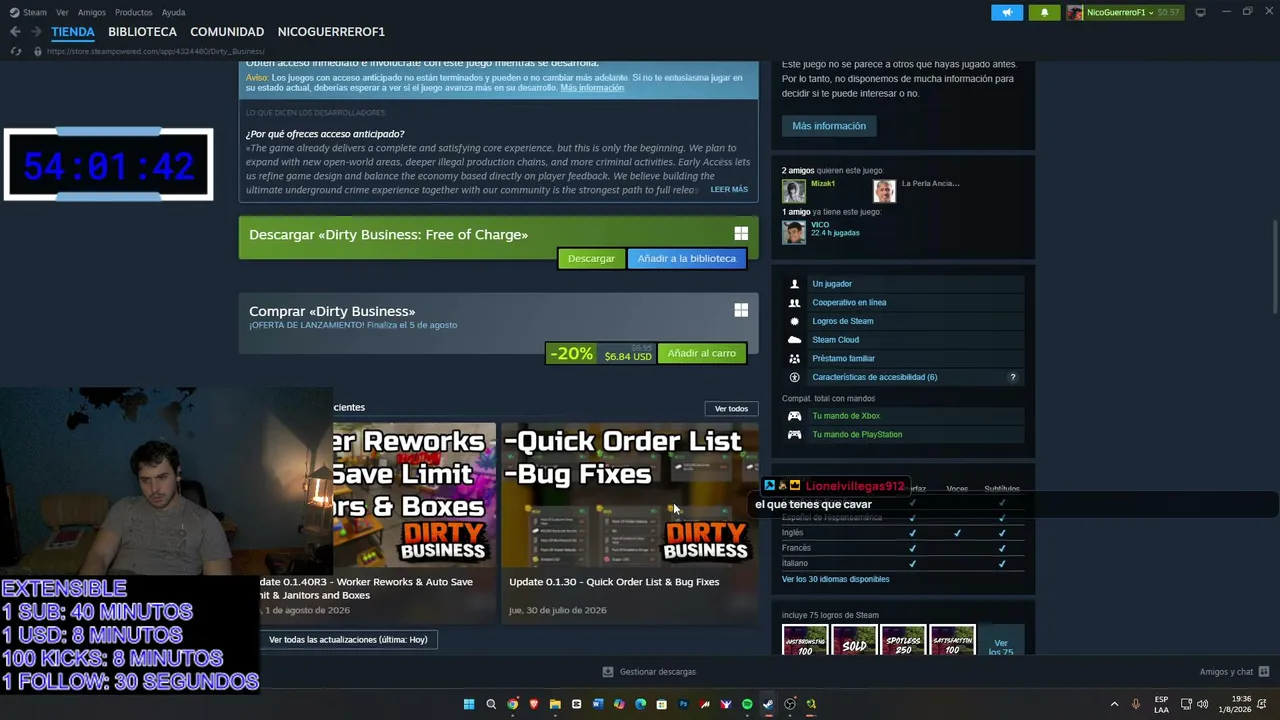Click Windows icon on Comprar Dirty Business row

(741, 311)
